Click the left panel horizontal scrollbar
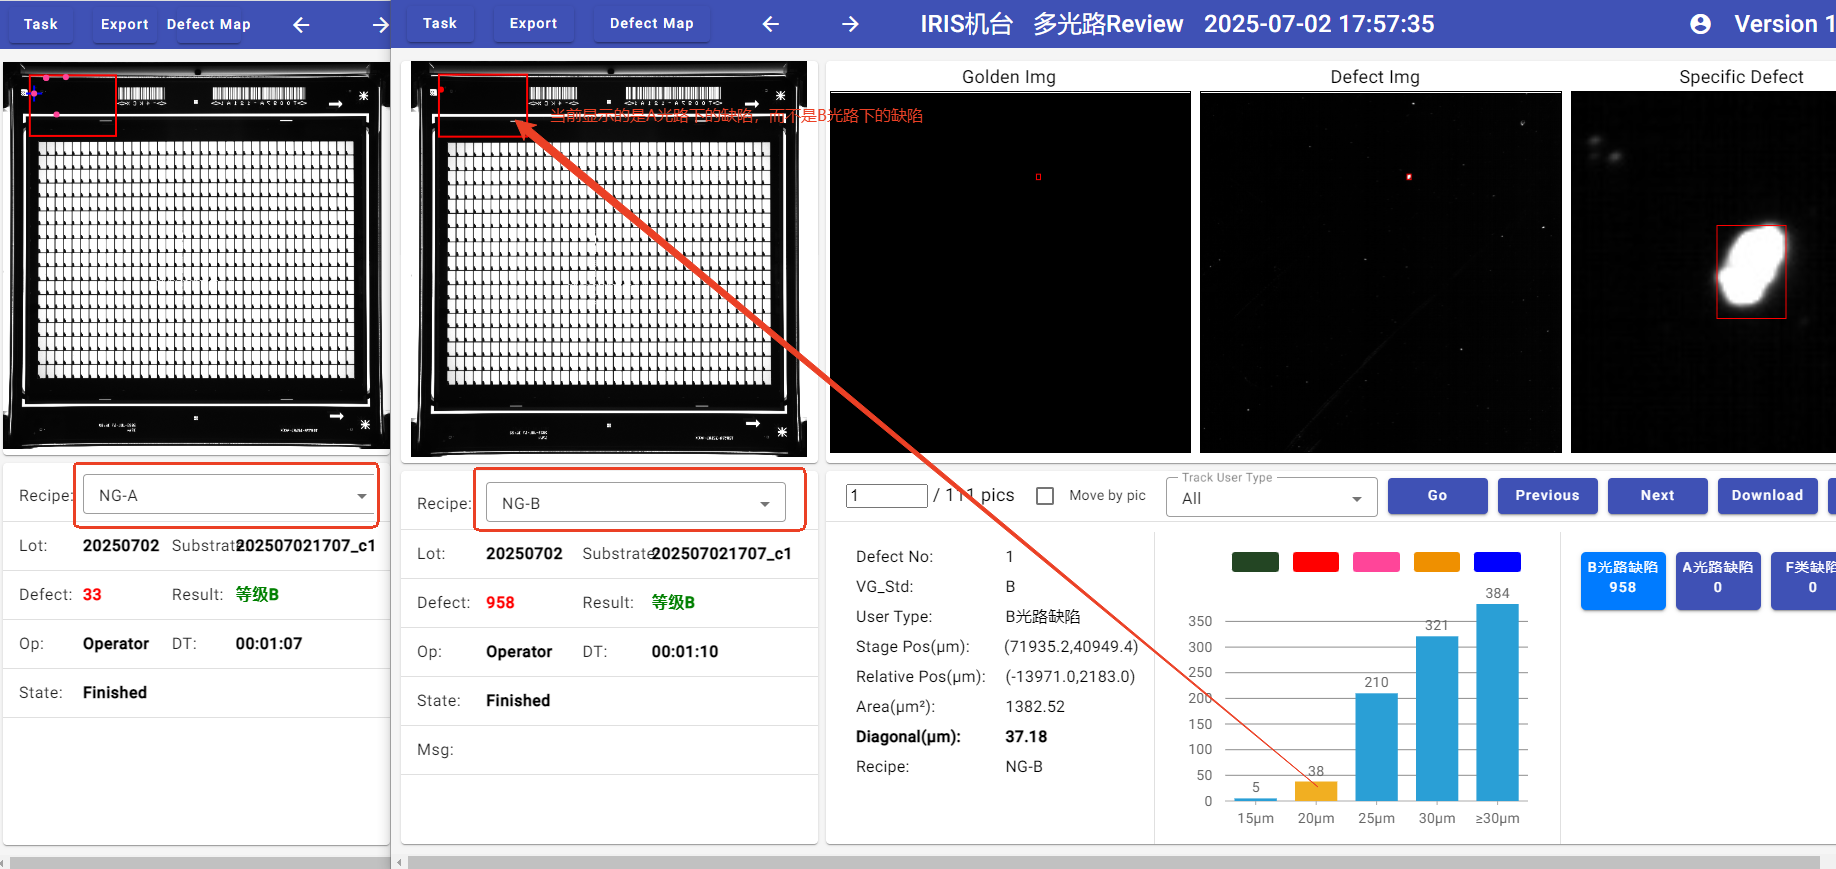The height and width of the screenshot is (869, 1836). click(x=198, y=862)
